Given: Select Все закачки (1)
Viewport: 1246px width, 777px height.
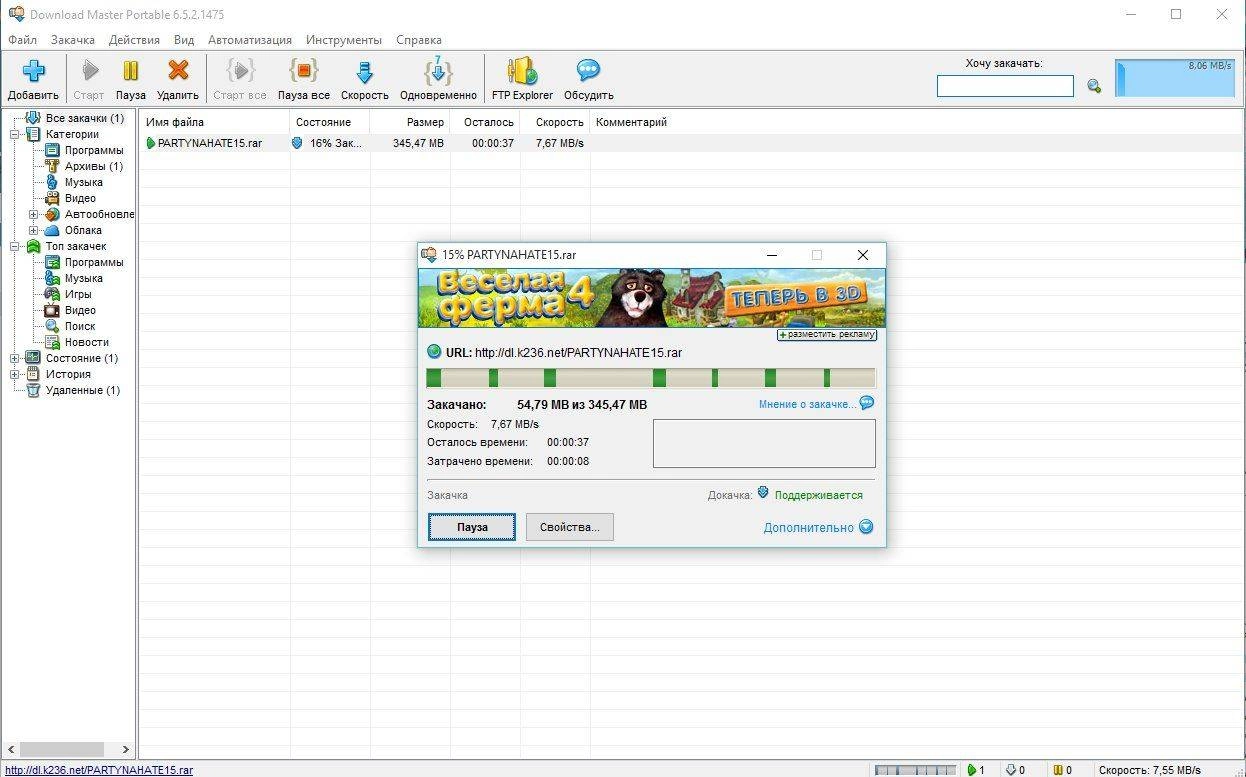Looking at the screenshot, I should [85, 118].
